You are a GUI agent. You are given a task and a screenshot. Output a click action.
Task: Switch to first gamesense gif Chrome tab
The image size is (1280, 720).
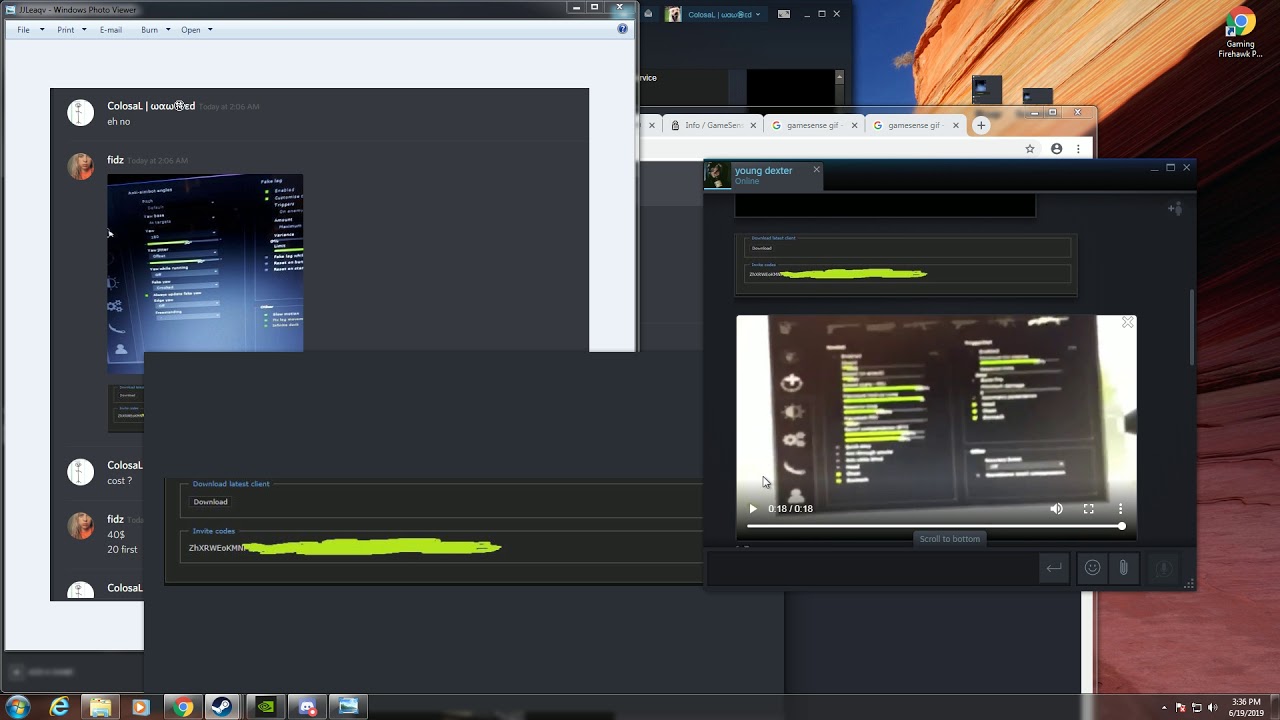point(815,125)
